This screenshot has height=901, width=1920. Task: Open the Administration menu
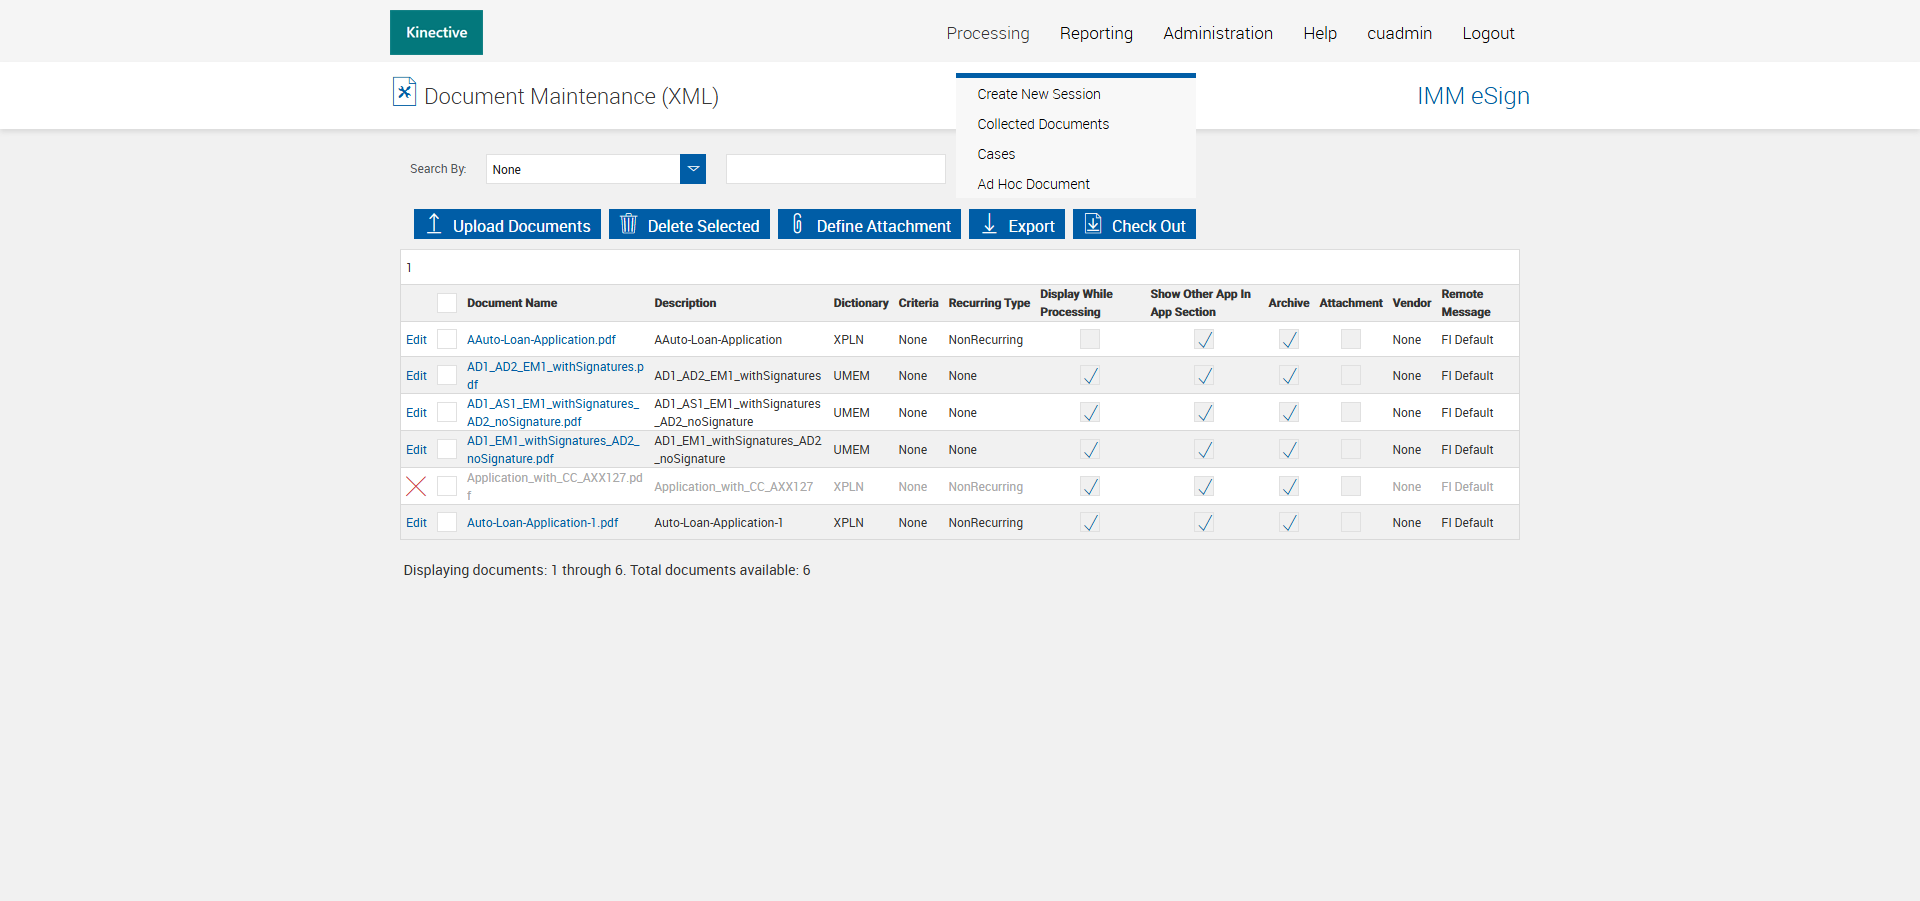pyautogui.click(x=1217, y=34)
